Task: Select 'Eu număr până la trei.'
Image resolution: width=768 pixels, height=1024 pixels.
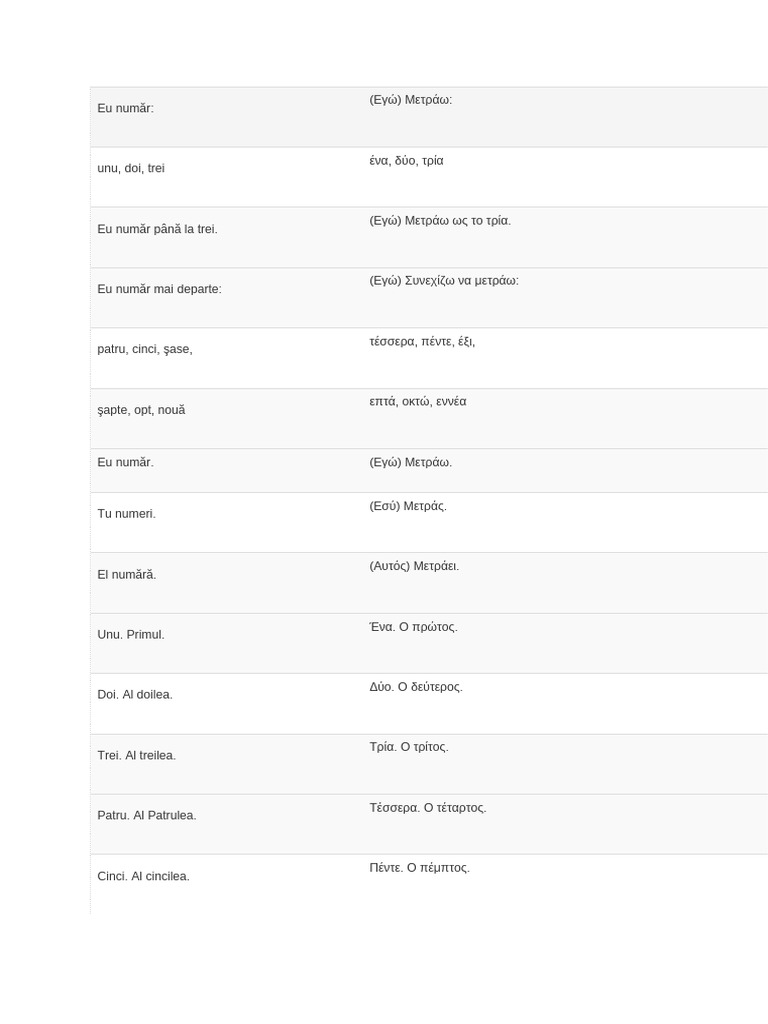Action: pos(157,229)
